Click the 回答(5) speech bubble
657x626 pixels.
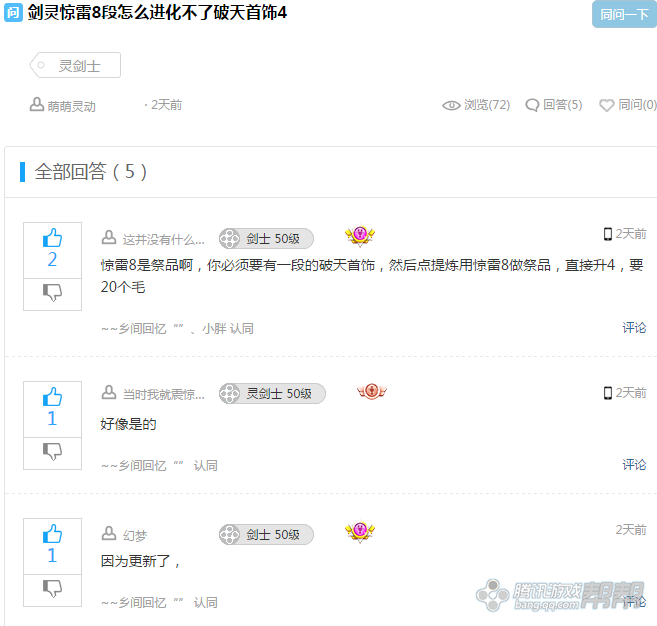tap(532, 105)
